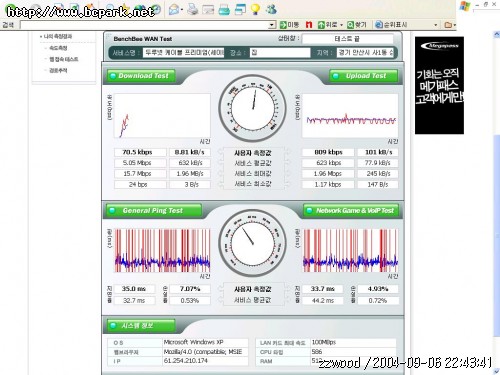Screen dimensions: 500x375
Task: Open the dropdown arrow beside 순위표시
Action: (x=435, y=25)
